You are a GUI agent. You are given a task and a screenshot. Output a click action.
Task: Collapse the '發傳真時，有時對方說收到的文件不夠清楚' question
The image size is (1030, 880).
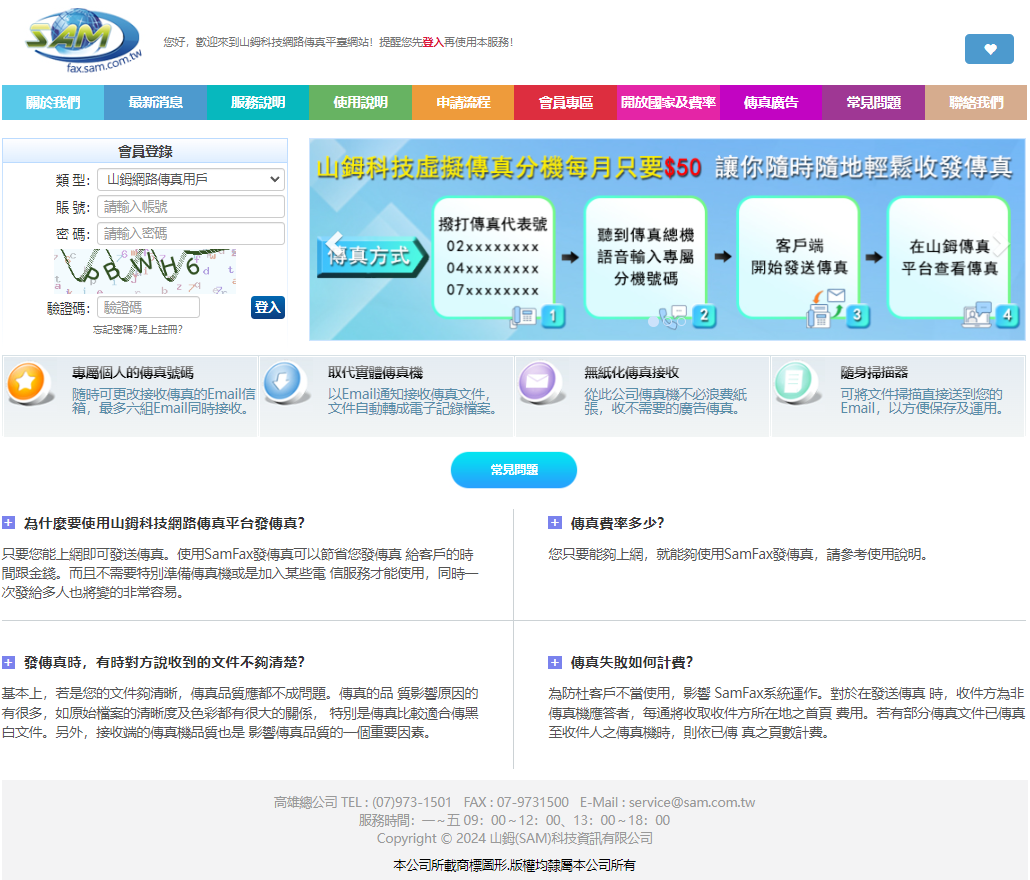(x=9, y=663)
